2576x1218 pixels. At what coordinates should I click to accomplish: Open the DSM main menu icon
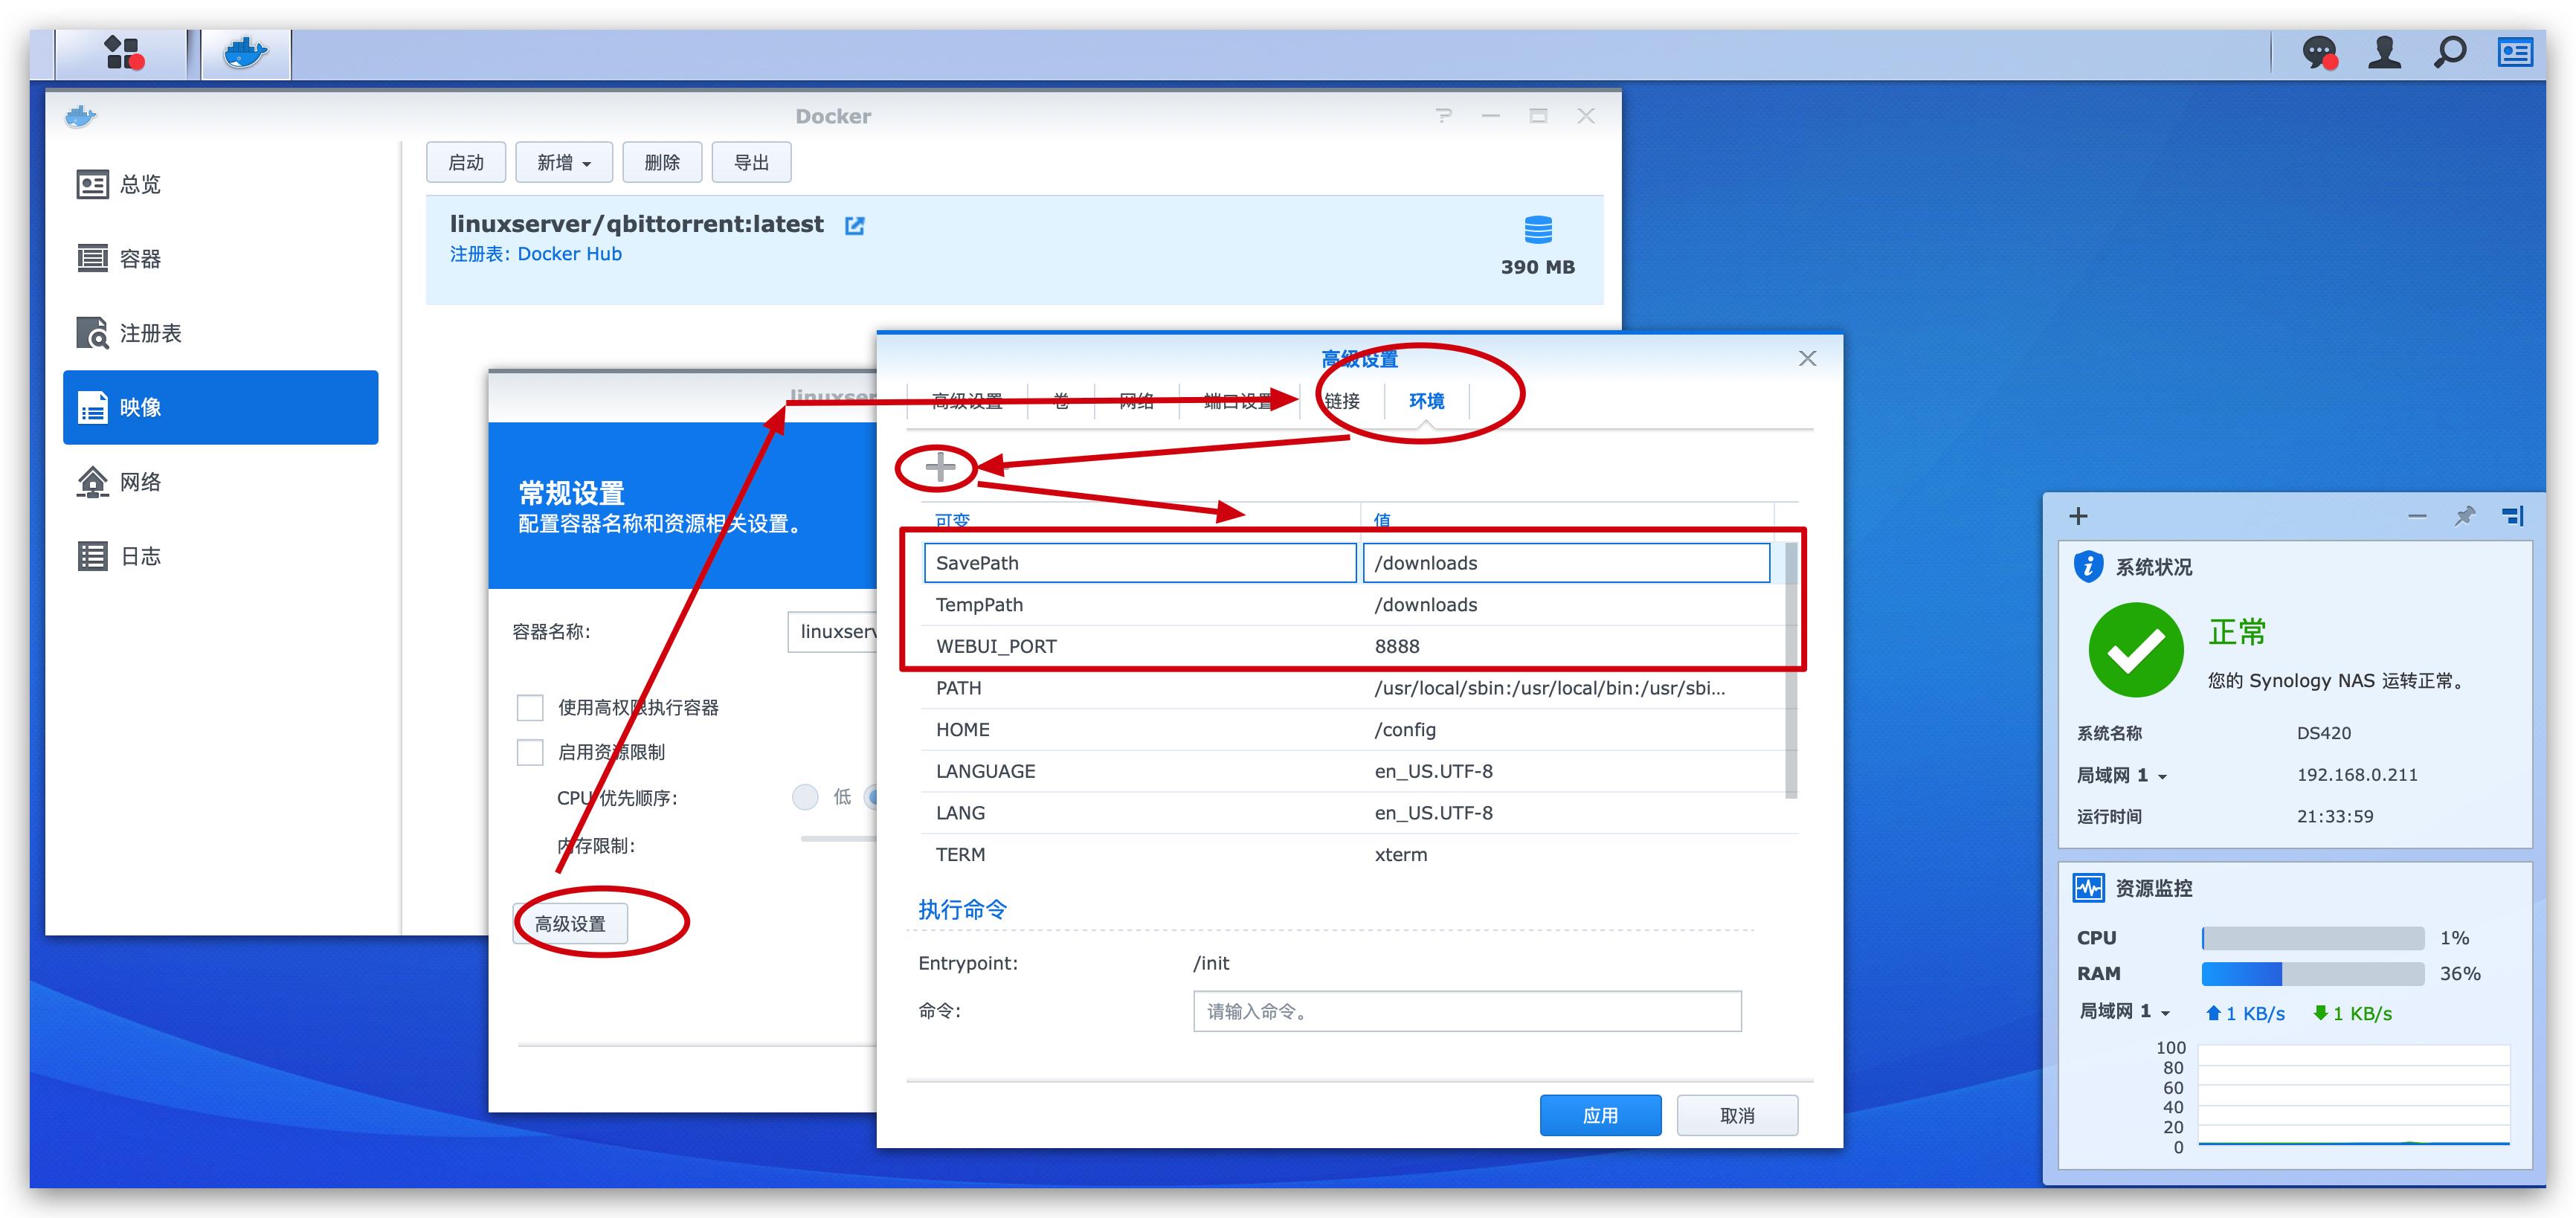click(123, 53)
